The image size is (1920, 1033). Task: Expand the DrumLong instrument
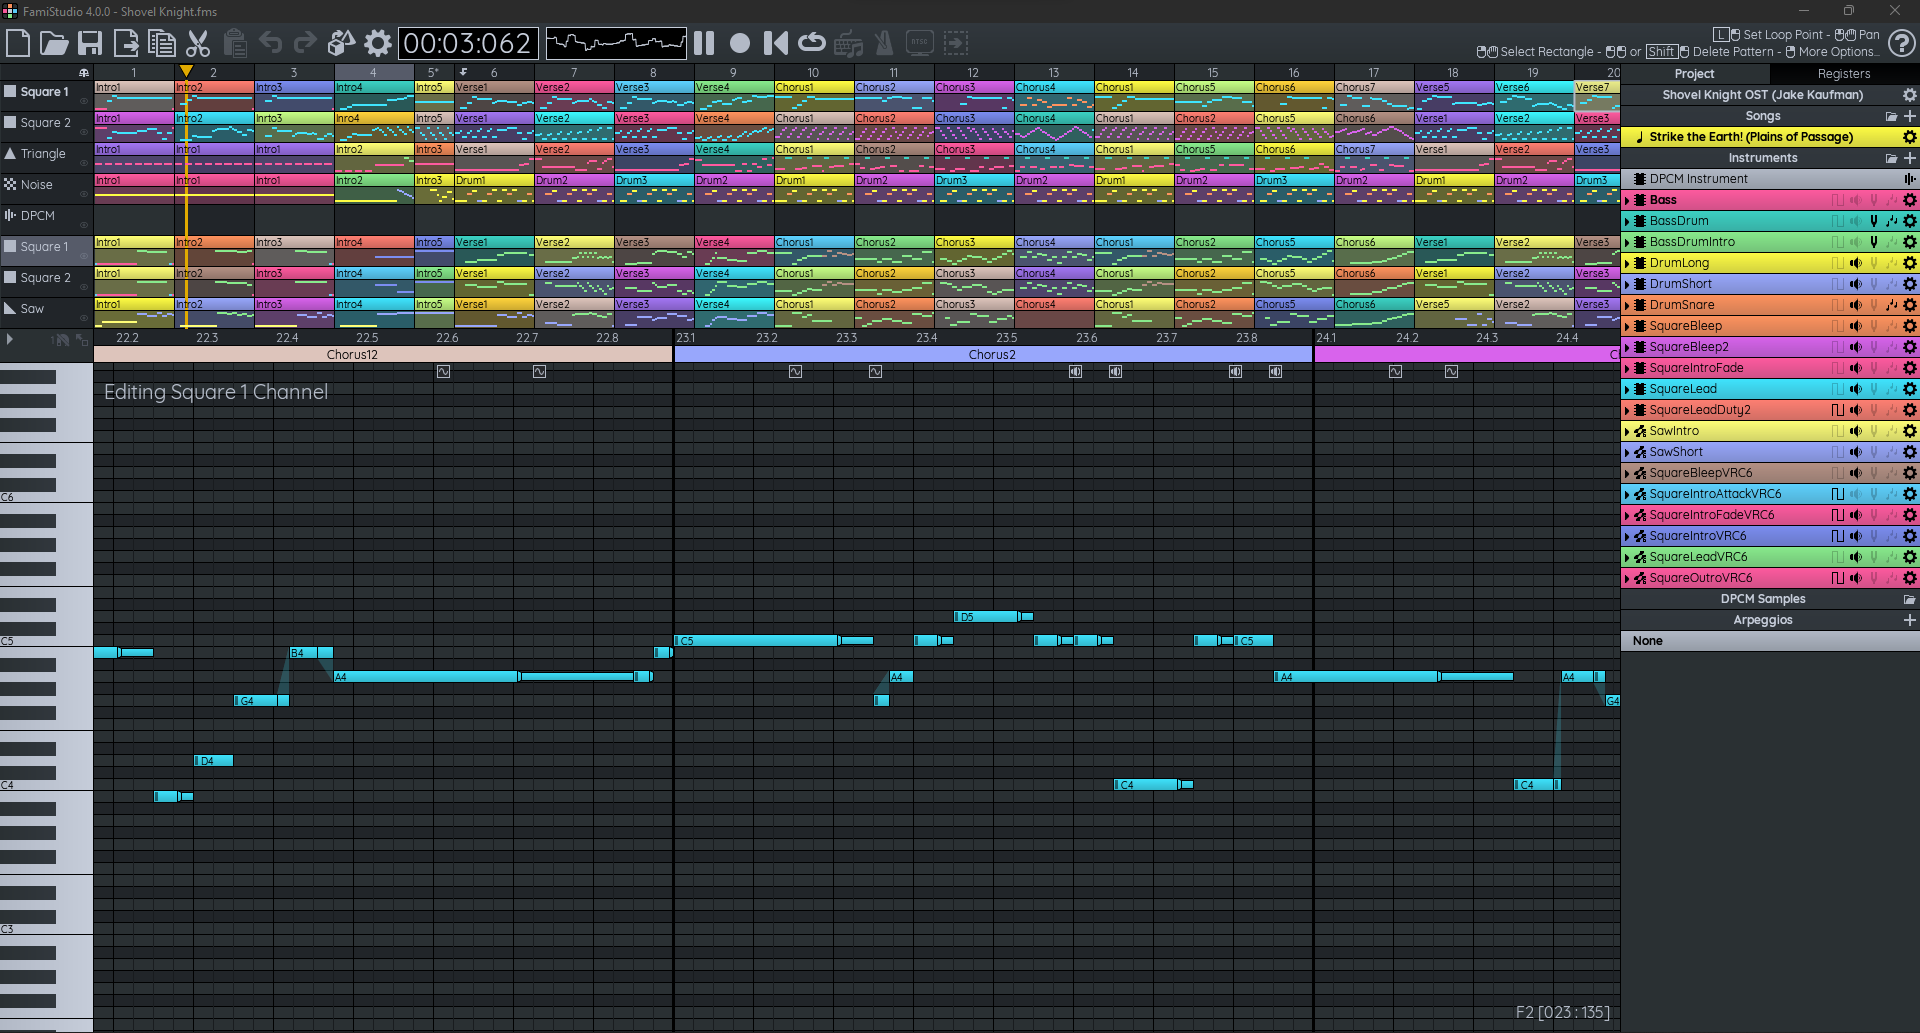tap(1627, 263)
